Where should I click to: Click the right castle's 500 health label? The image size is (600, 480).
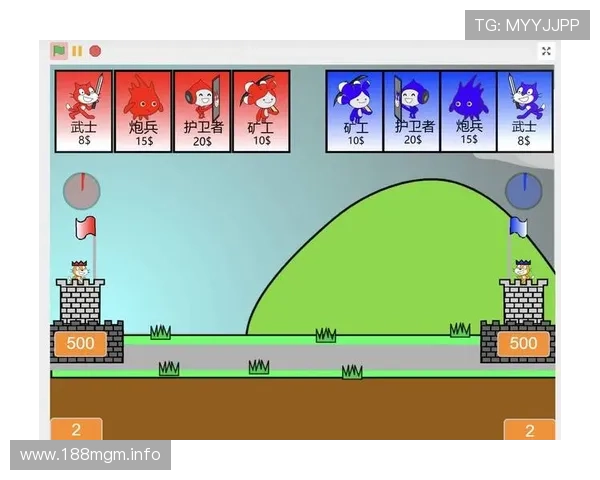[x=524, y=344]
